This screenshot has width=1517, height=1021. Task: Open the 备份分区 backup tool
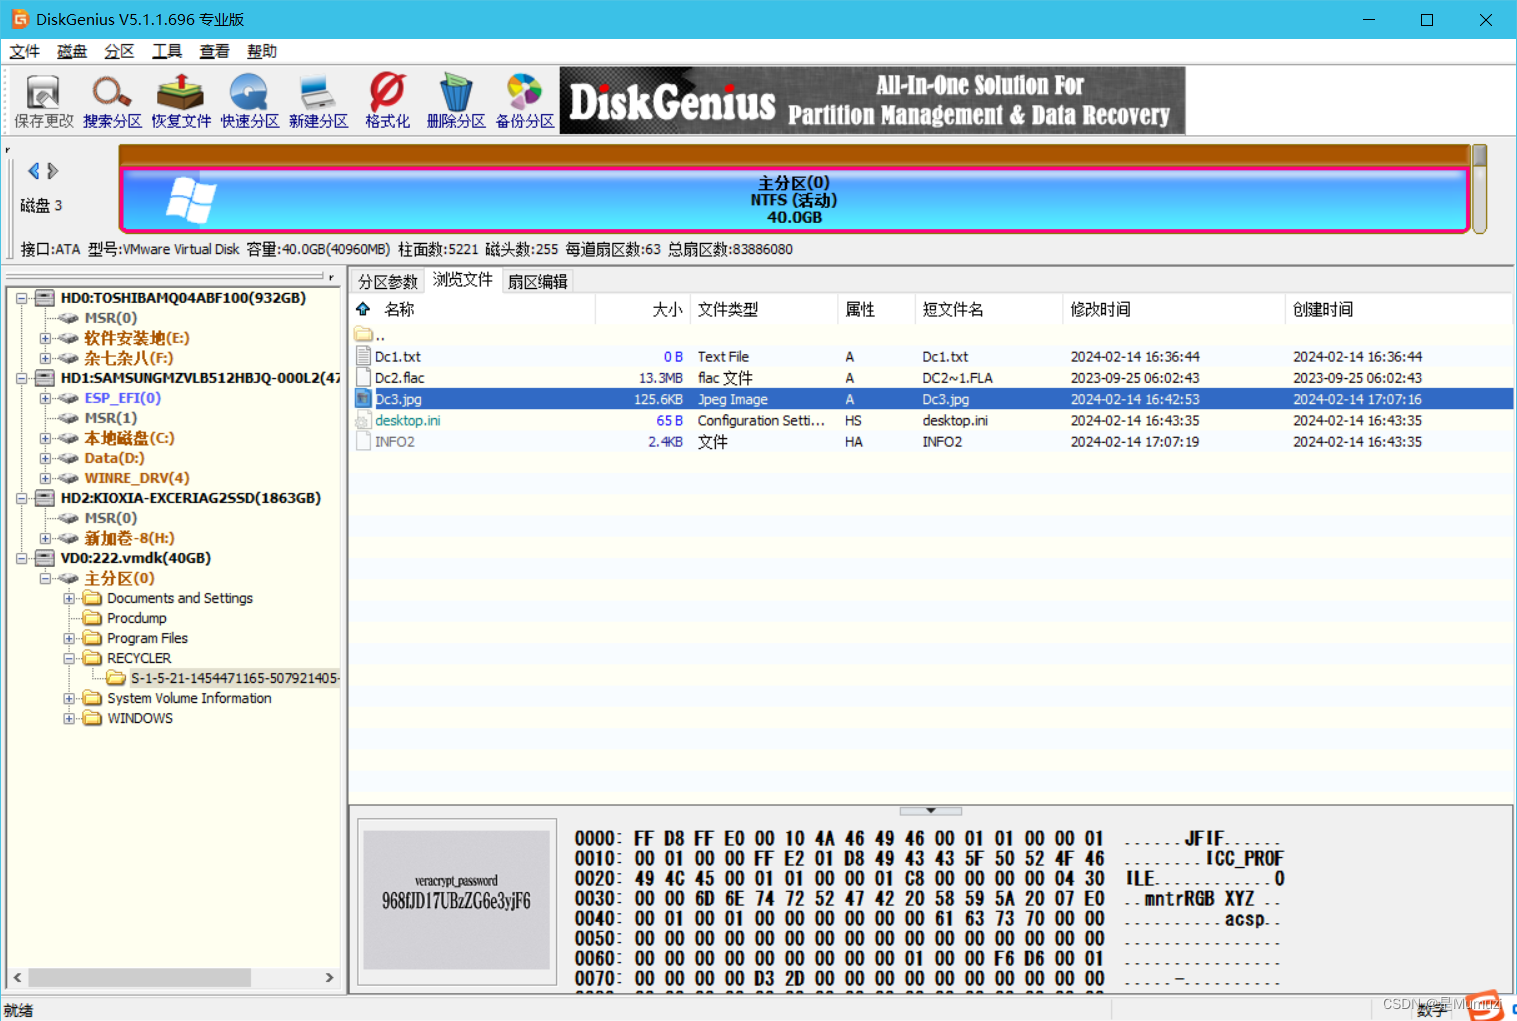(524, 99)
